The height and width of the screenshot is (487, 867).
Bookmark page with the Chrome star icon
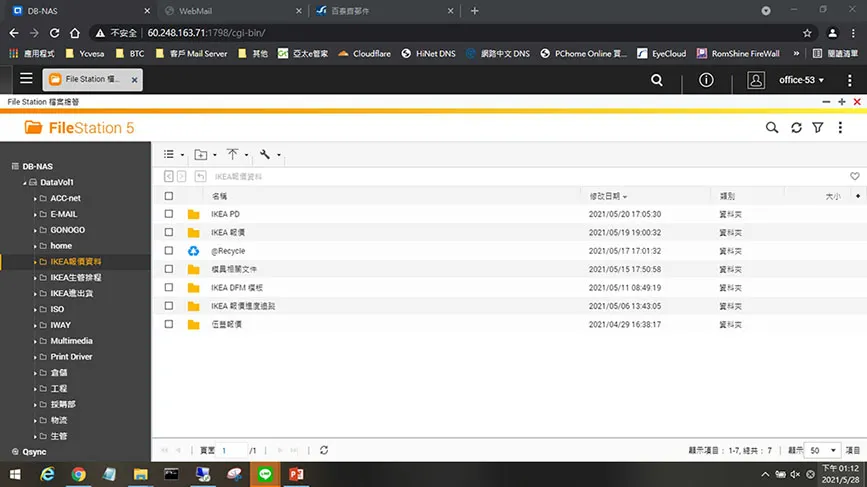tap(807, 33)
